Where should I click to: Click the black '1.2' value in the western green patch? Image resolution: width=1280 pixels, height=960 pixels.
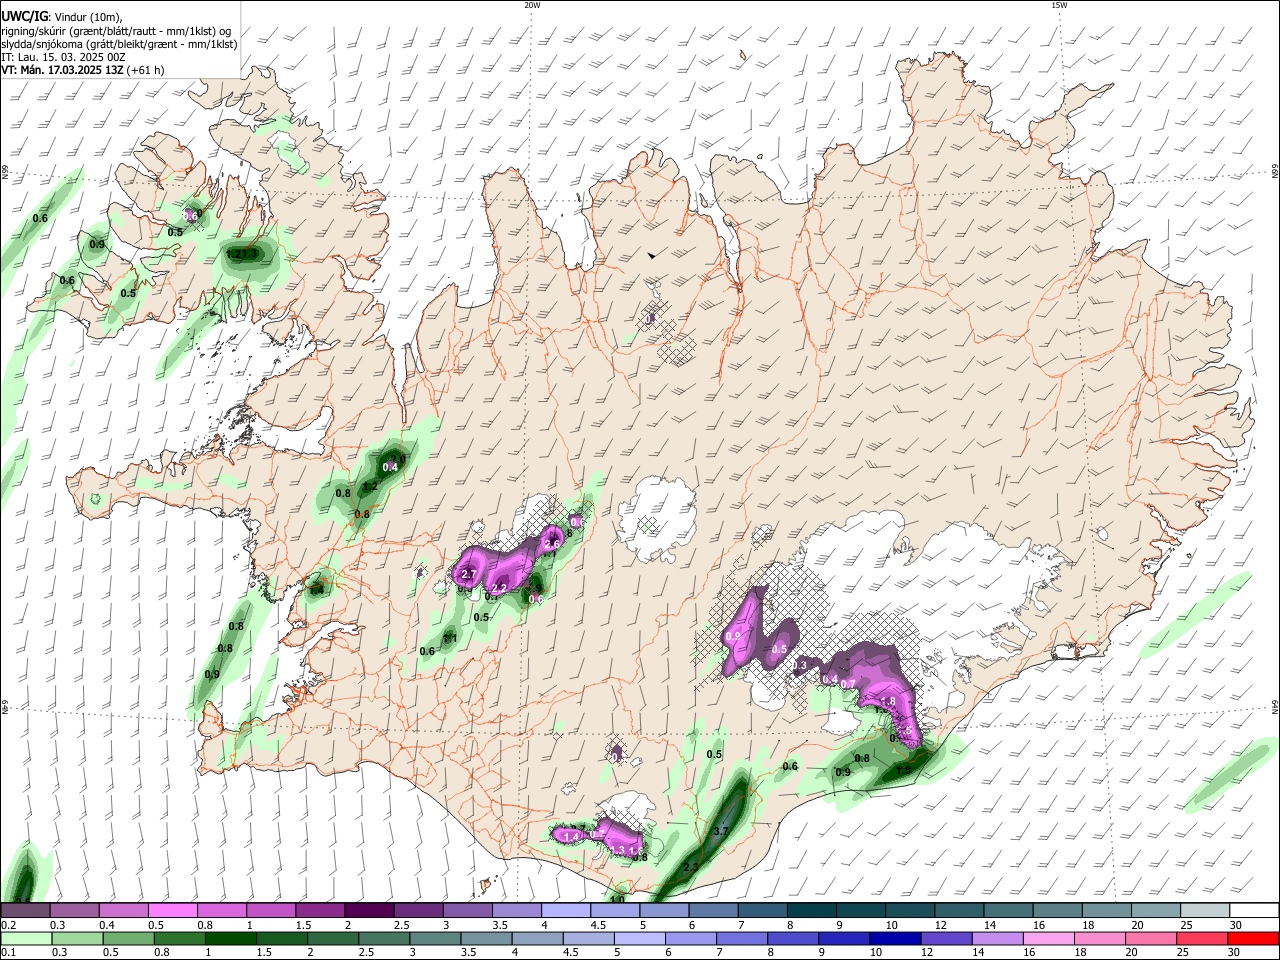tap(369, 486)
